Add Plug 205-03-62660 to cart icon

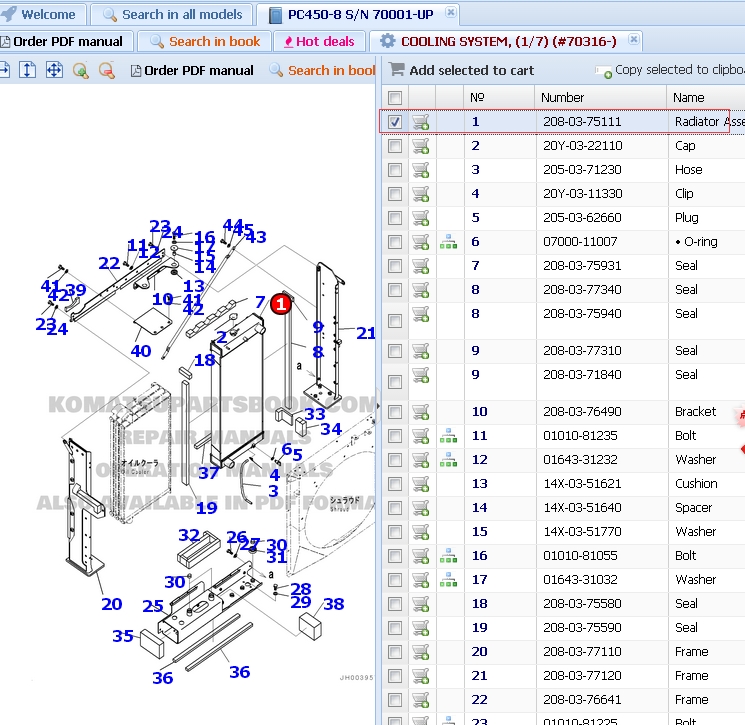click(x=420, y=218)
